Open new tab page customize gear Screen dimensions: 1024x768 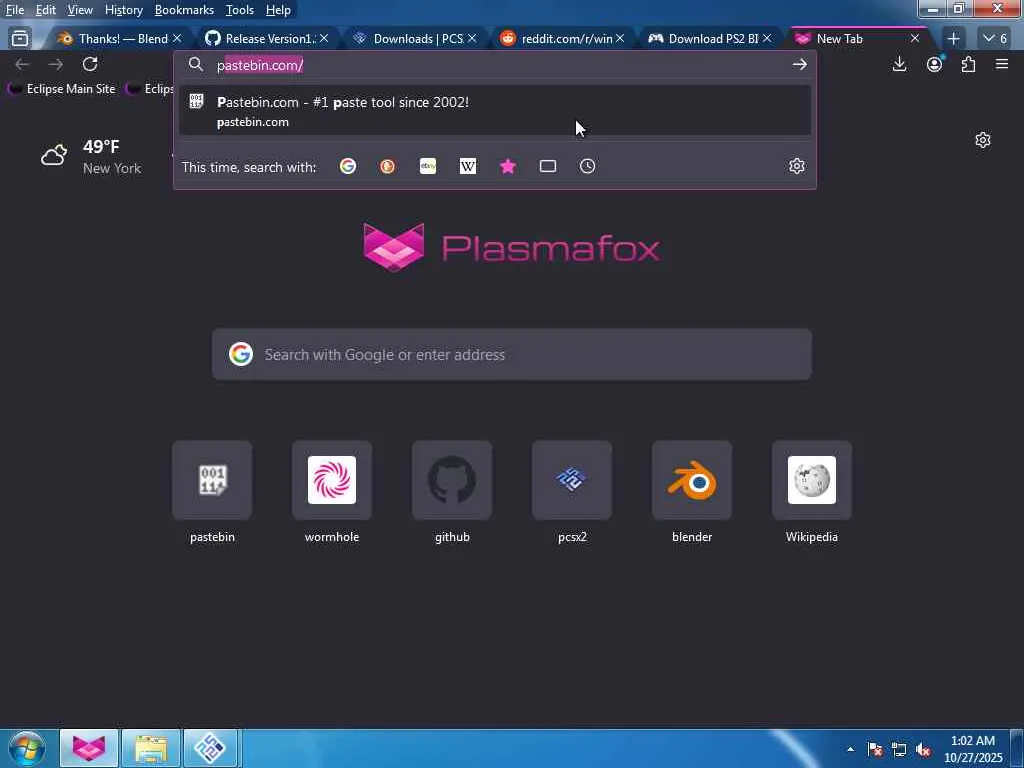(982, 140)
